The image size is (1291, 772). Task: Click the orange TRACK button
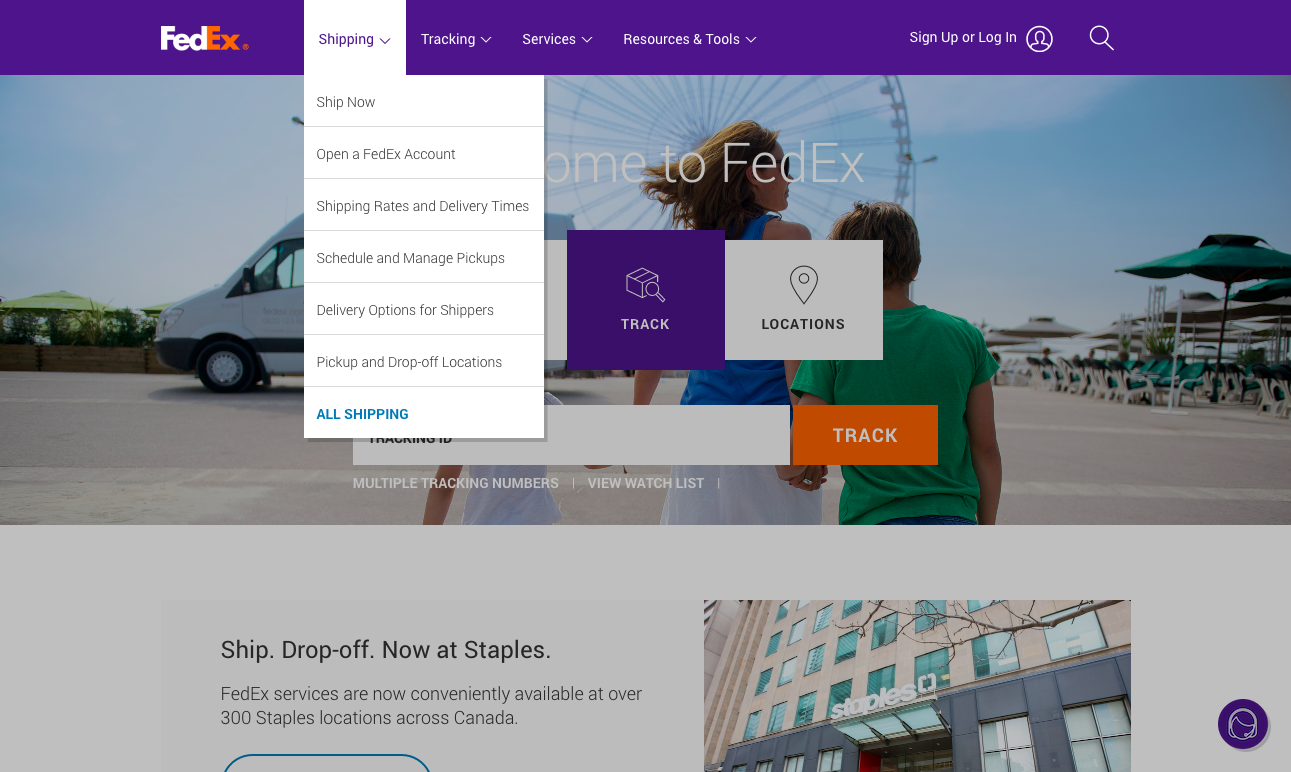click(865, 435)
